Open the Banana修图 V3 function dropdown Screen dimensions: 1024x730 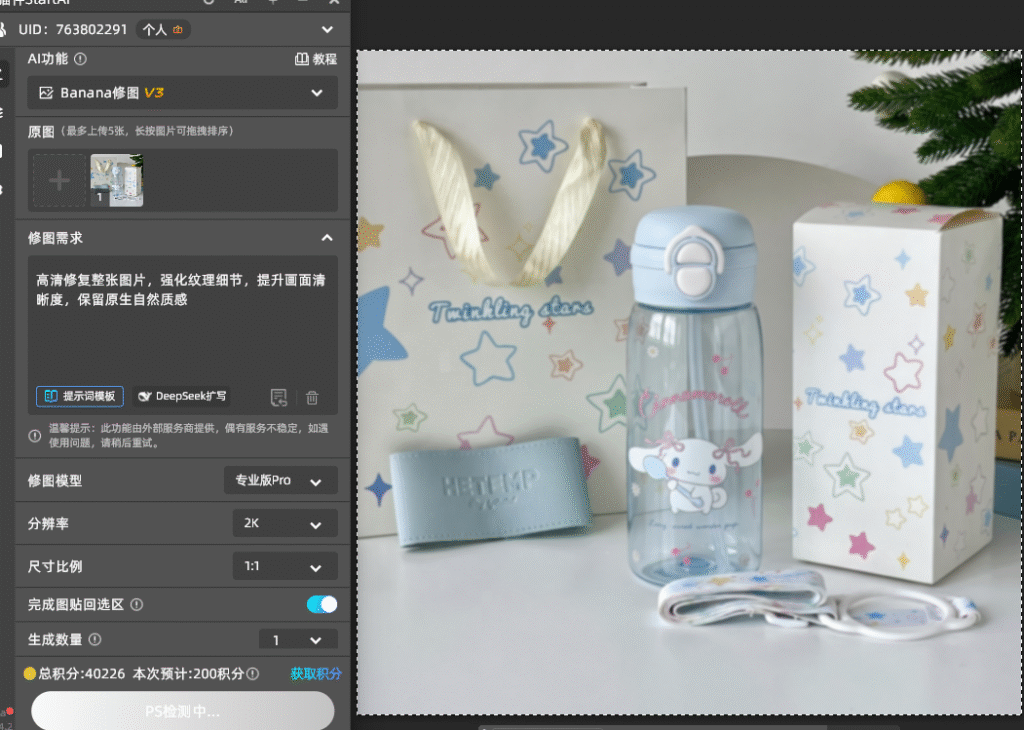182,93
